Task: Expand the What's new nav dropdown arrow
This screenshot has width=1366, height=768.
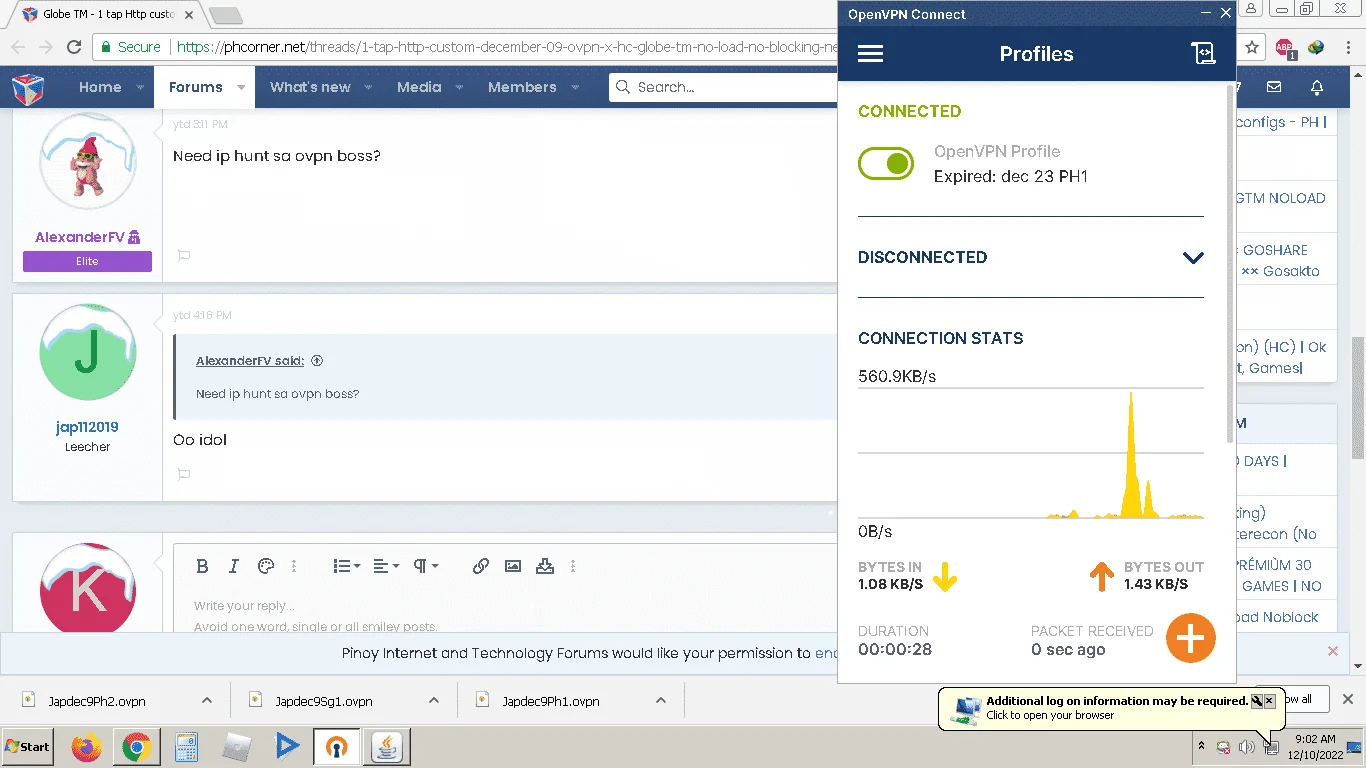Action: tap(368, 87)
